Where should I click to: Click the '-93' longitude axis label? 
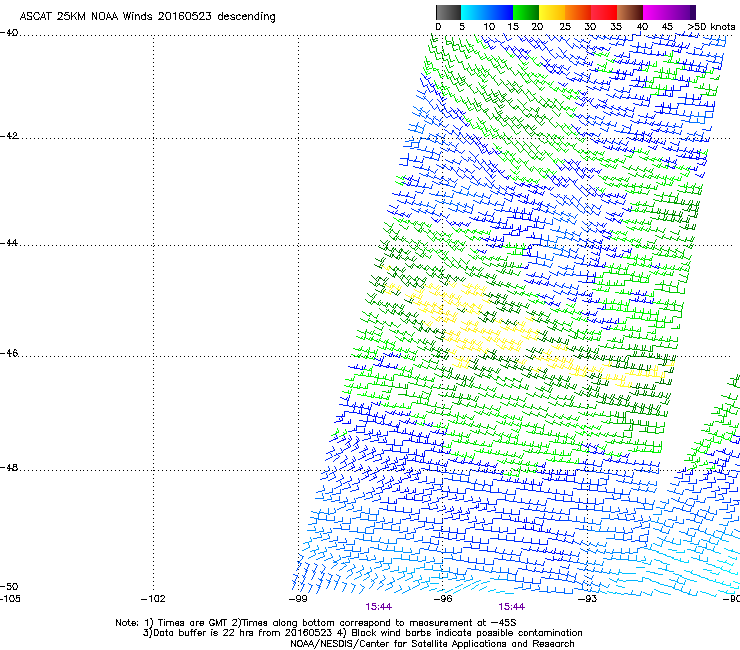(x=587, y=599)
